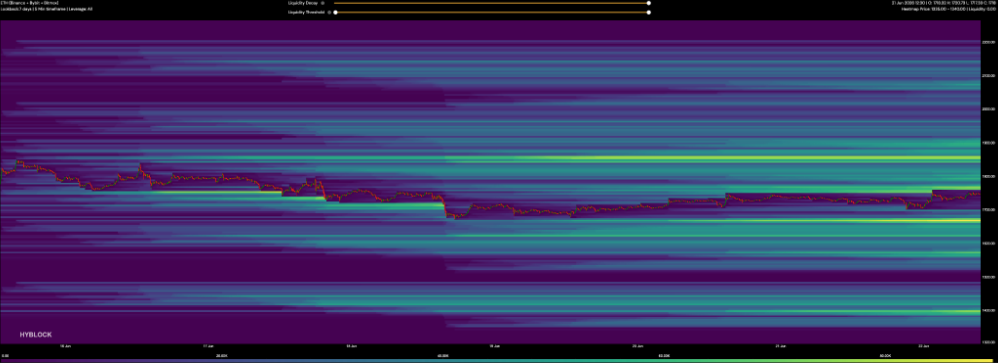Click the 60.00K color scale label
This screenshot has height=363, width=998.
pyautogui.click(x=664, y=355)
